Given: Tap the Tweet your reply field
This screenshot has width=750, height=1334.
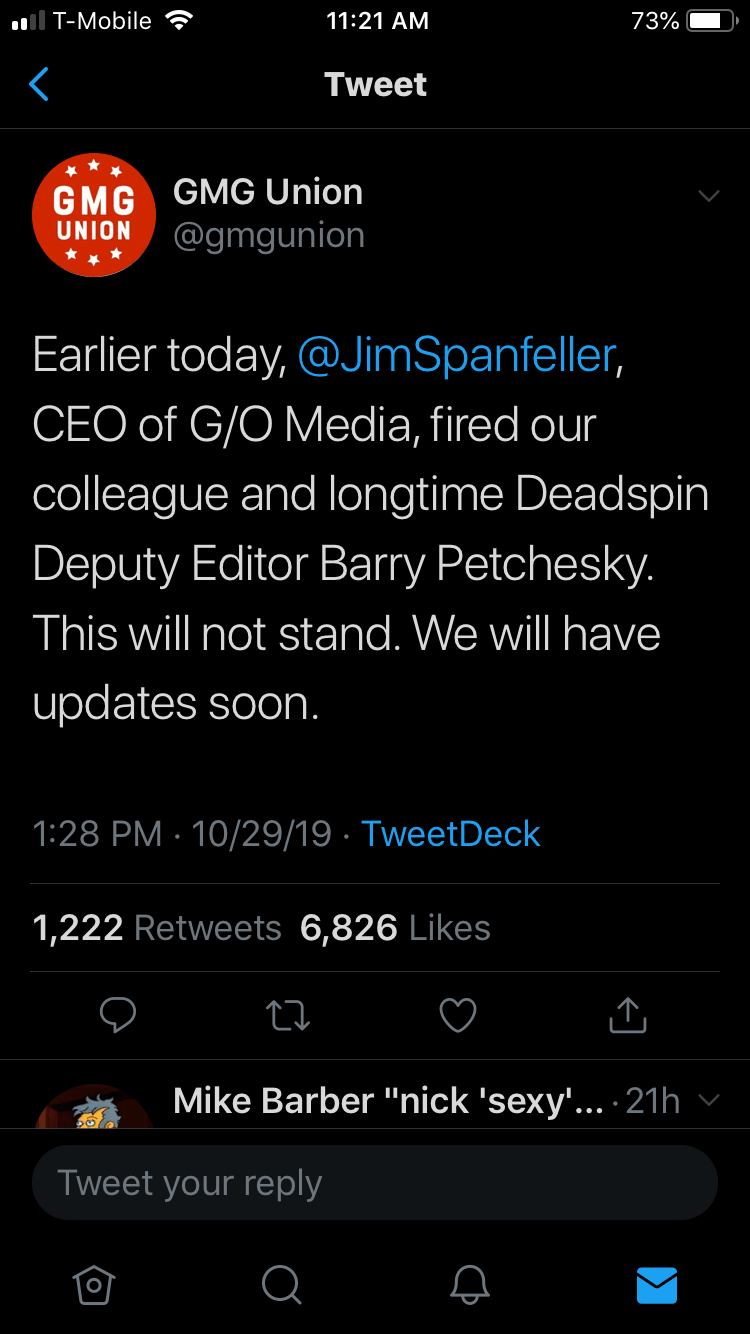Looking at the screenshot, I should (x=375, y=1183).
